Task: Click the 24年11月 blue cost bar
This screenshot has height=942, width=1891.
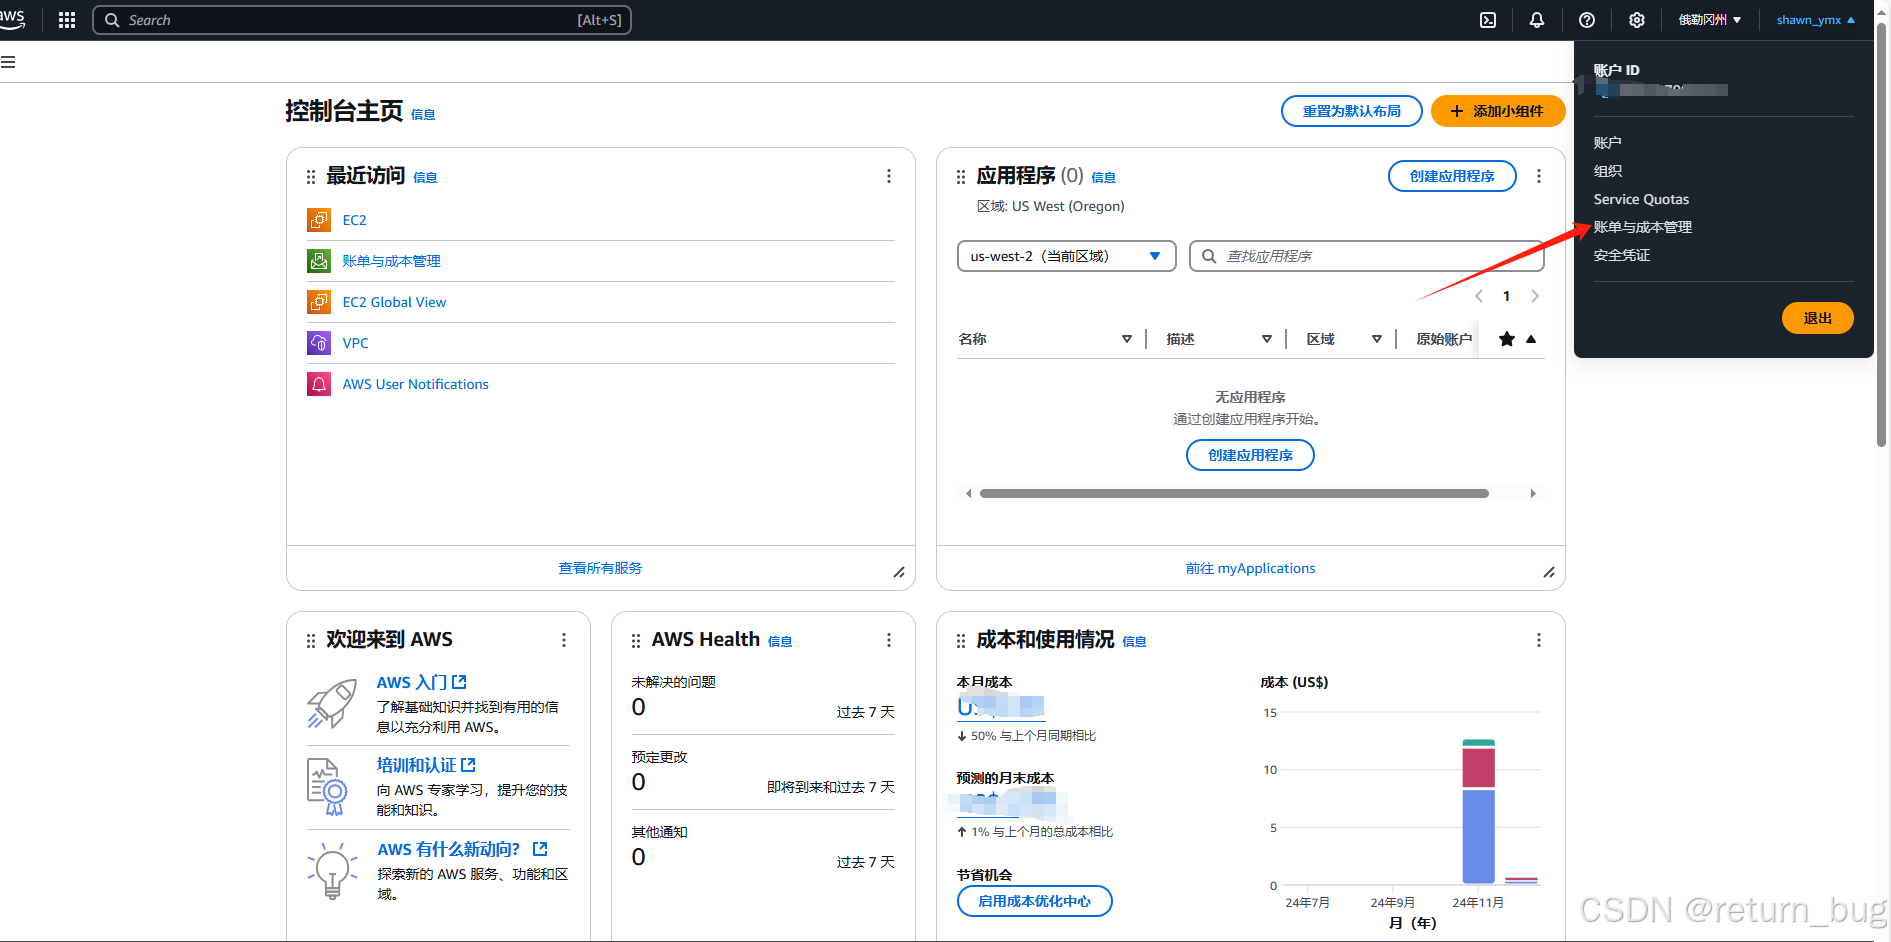Action: 1478,836
